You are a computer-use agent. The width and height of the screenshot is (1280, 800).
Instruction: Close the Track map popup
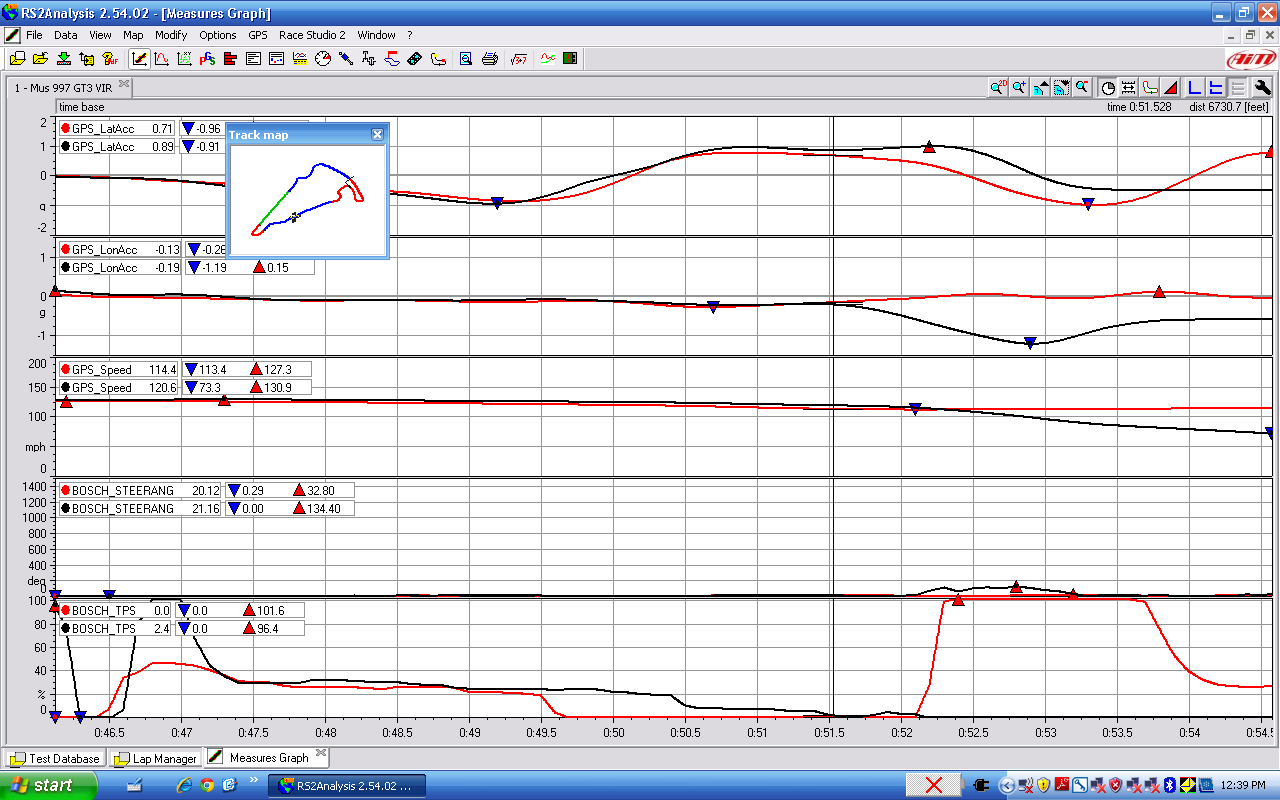pyautogui.click(x=377, y=135)
